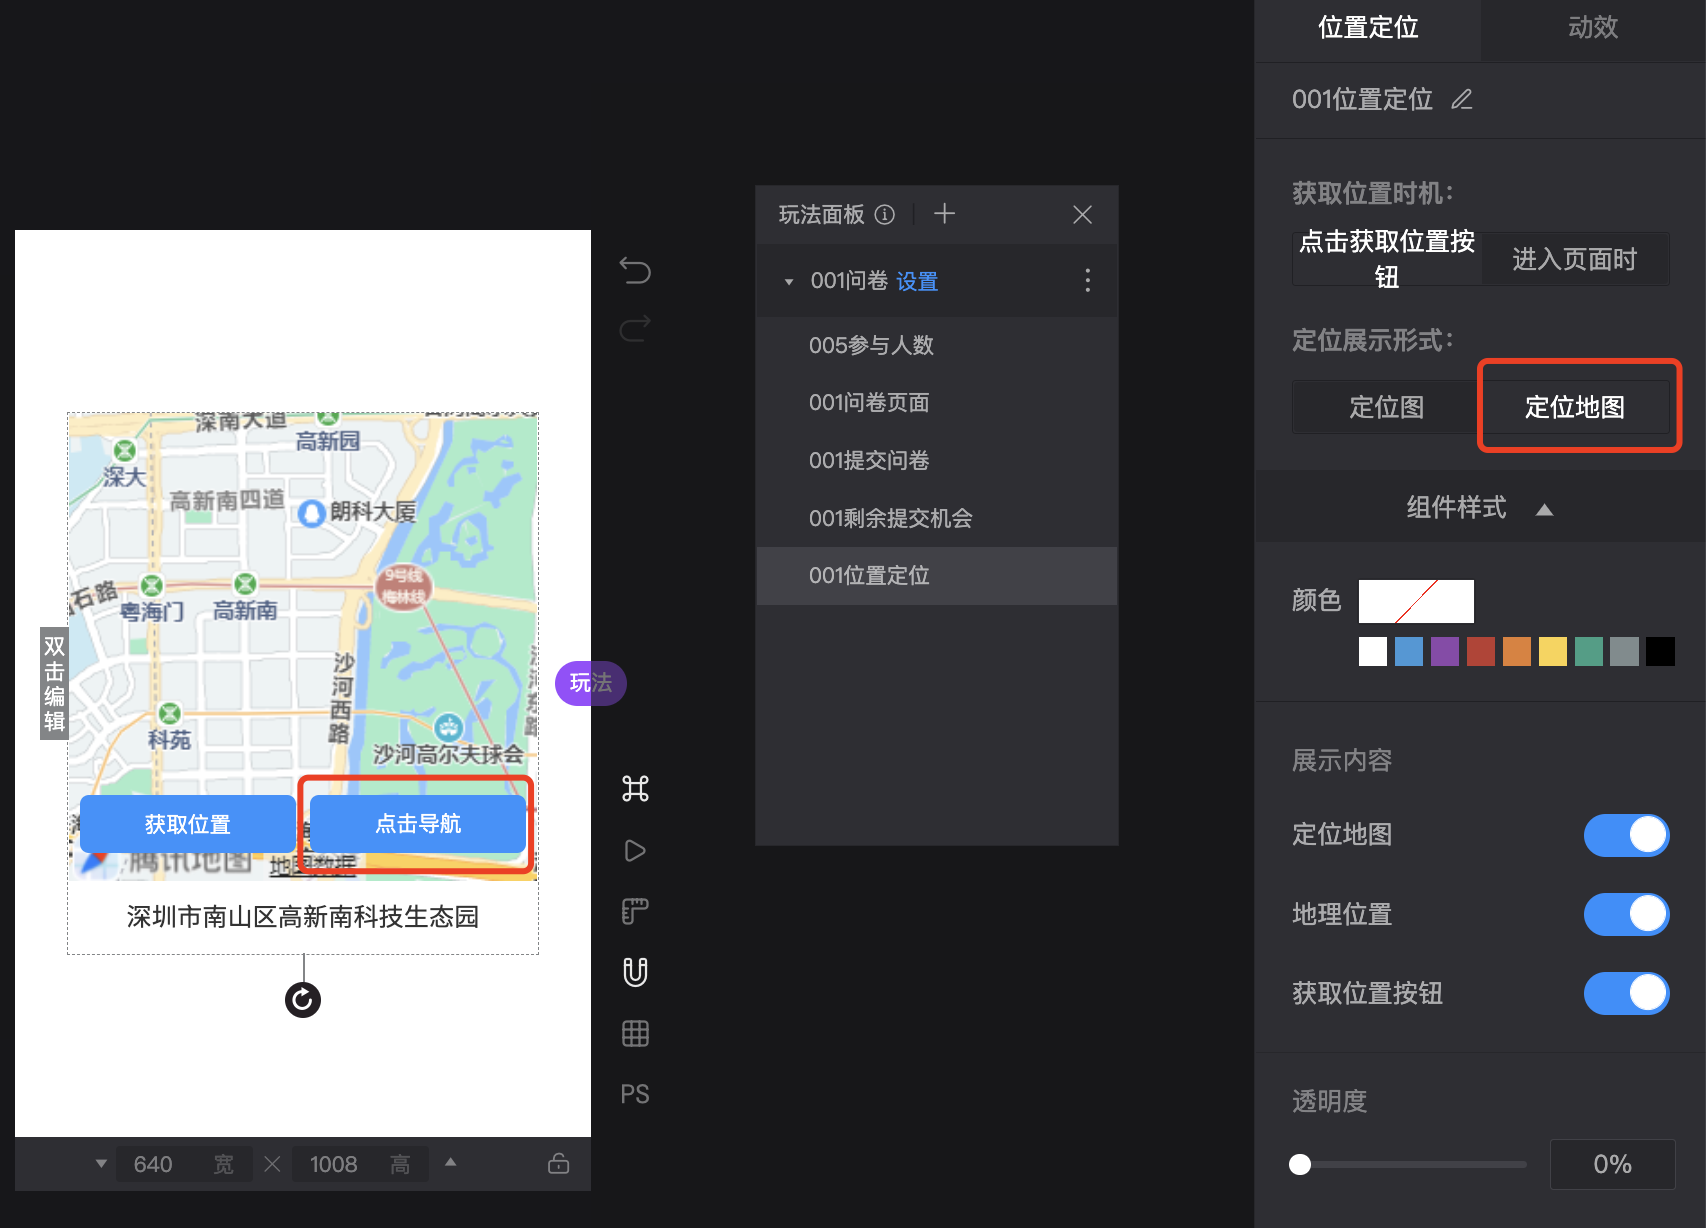
Task: Click the 设置 link next to 001问卷
Action: (917, 281)
